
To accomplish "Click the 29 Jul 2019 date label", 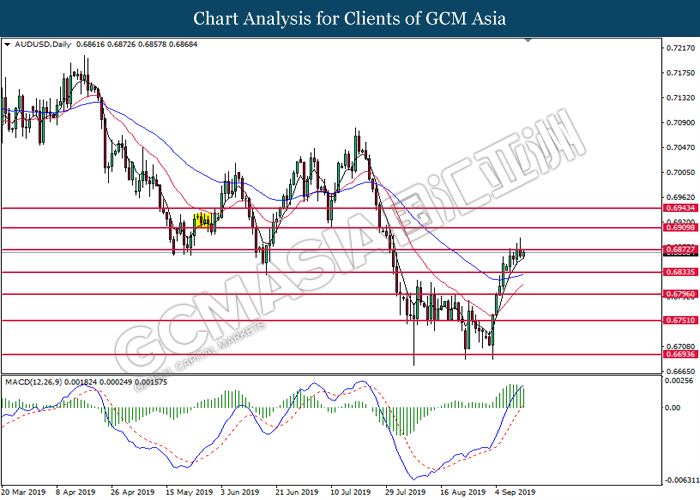I will click(x=406, y=492).
